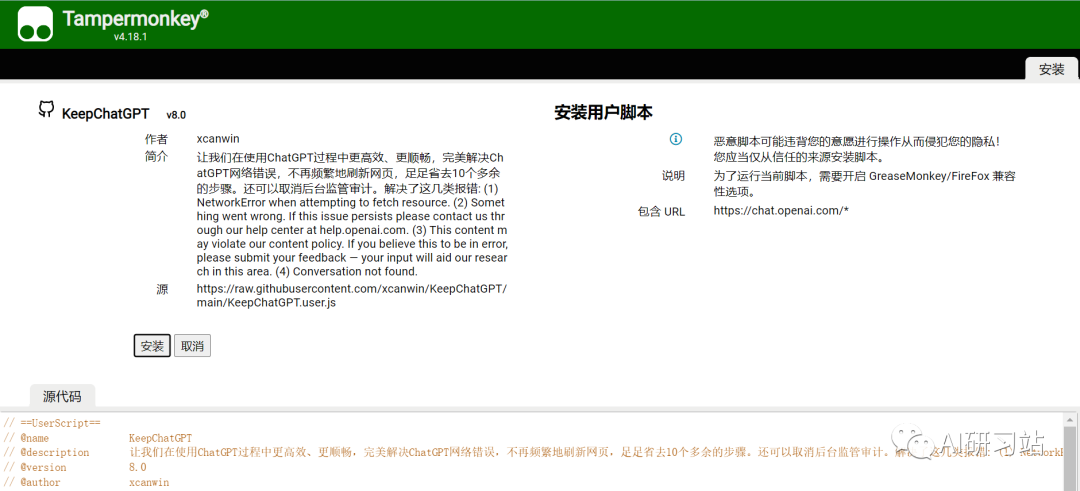The height and width of the screenshot is (491, 1080).
Task: Click the 简介 label
Action: coord(156,156)
